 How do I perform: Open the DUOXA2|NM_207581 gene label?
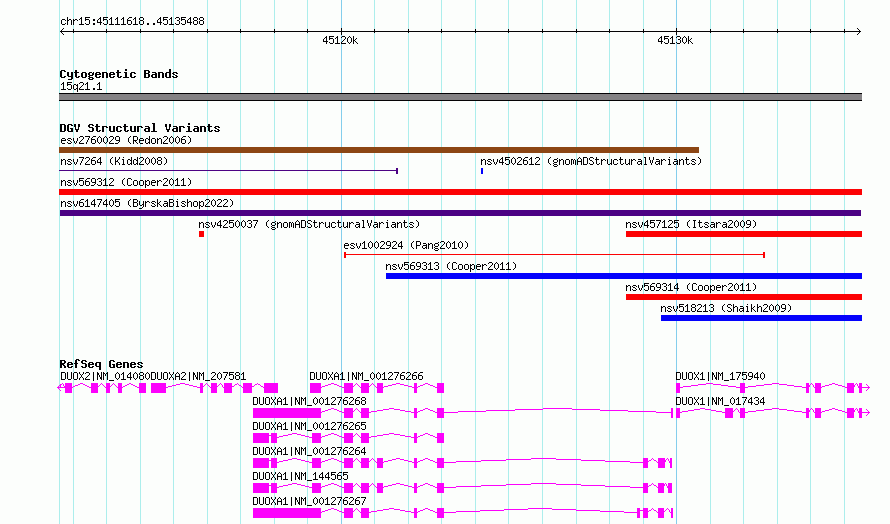(199, 376)
